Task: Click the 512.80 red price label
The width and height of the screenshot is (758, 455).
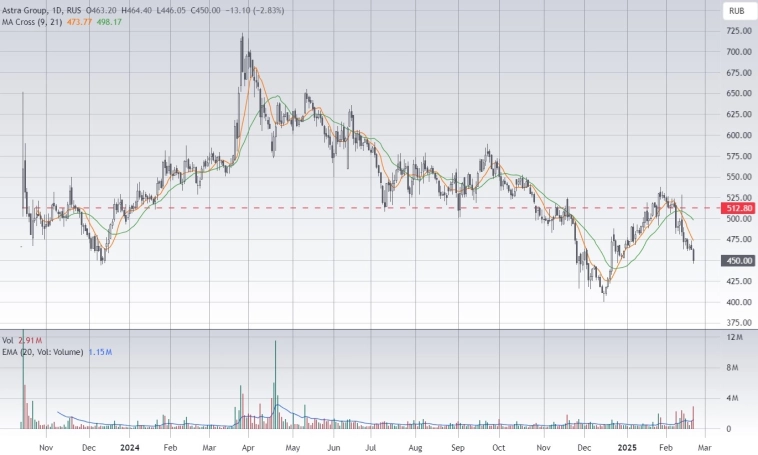Action: (x=738, y=208)
